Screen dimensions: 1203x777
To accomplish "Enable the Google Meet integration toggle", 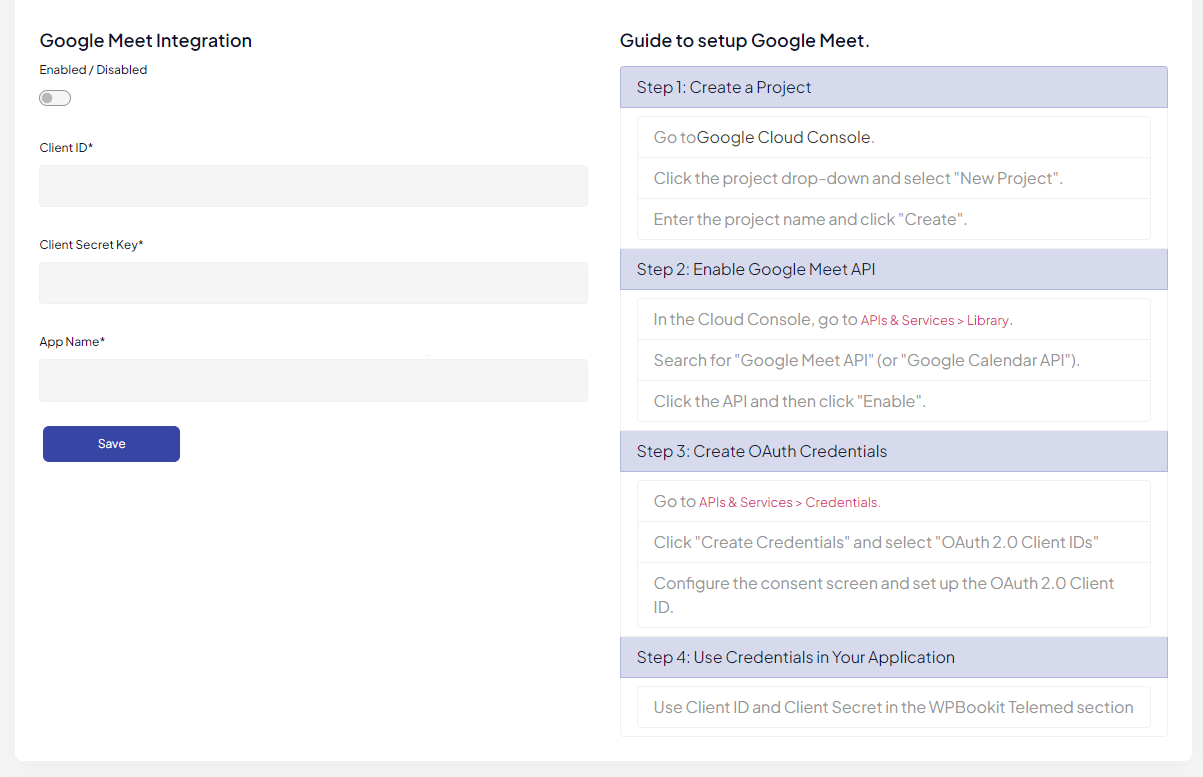I will click(54, 97).
